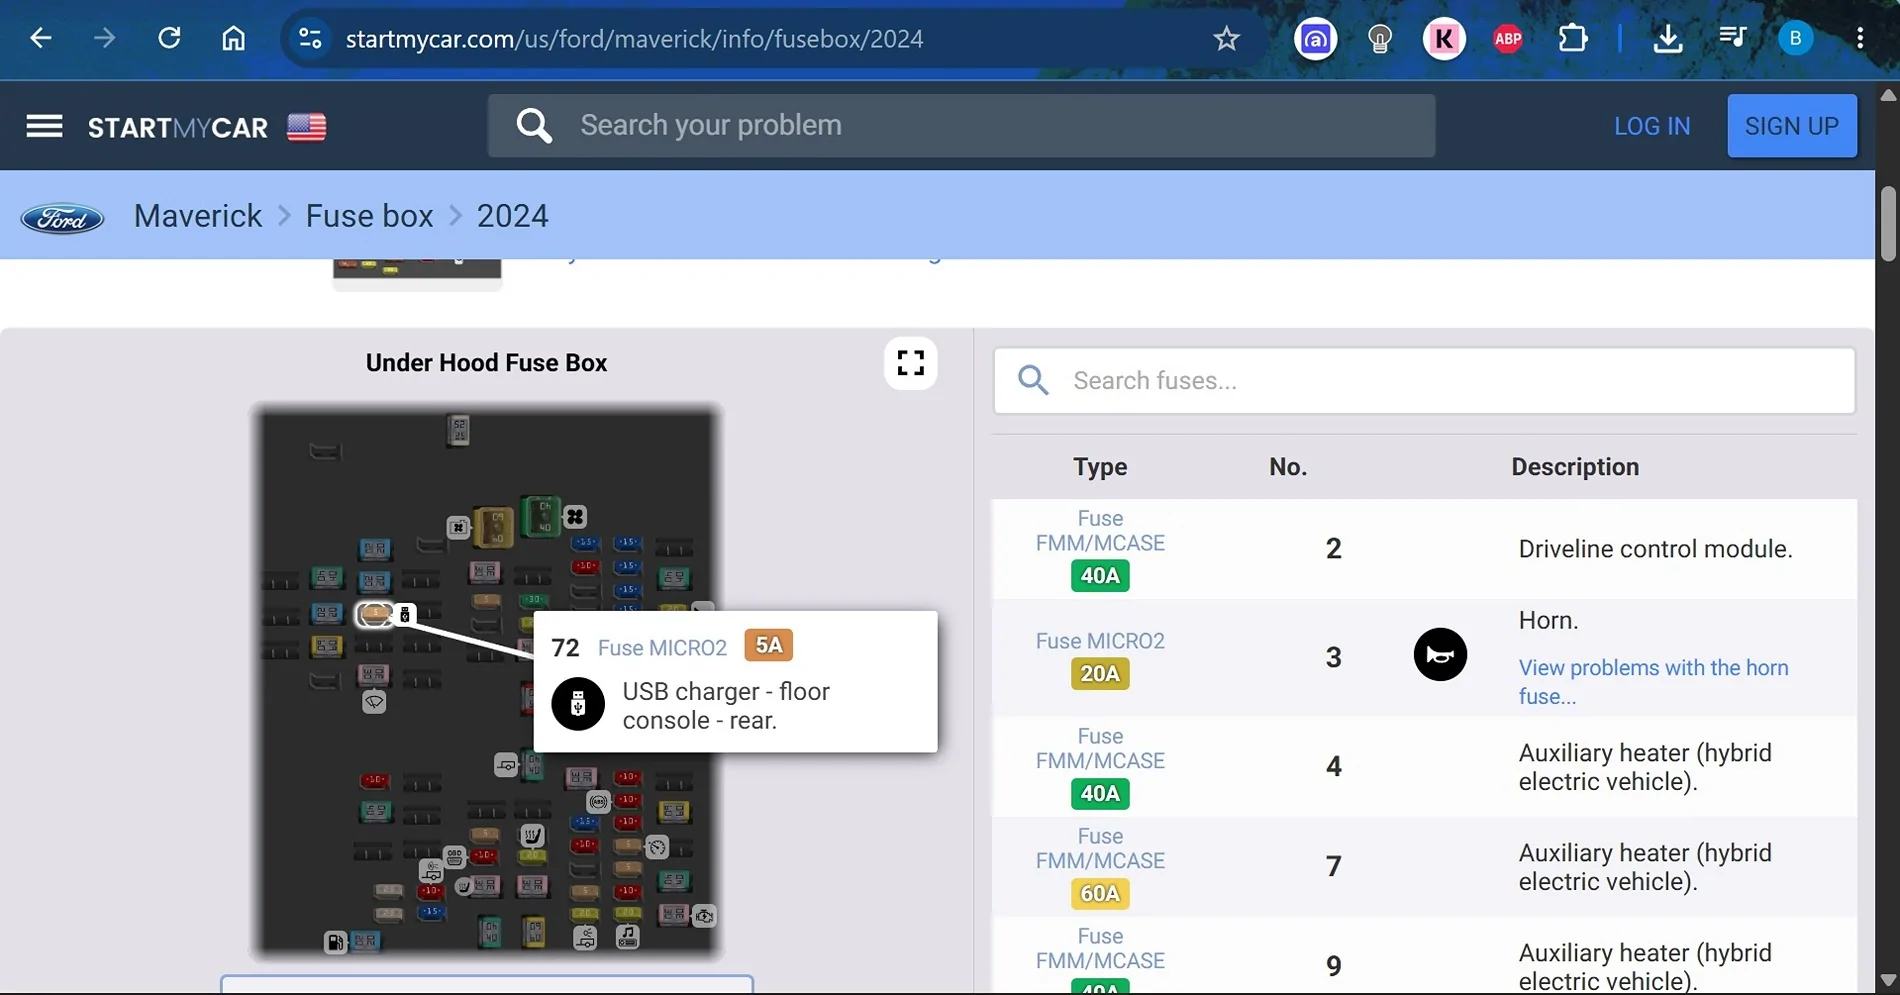The width and height of the screenshot is (1900, 995).
Task: Click the 60A badge in row 7
Action: pos(1100,893)
